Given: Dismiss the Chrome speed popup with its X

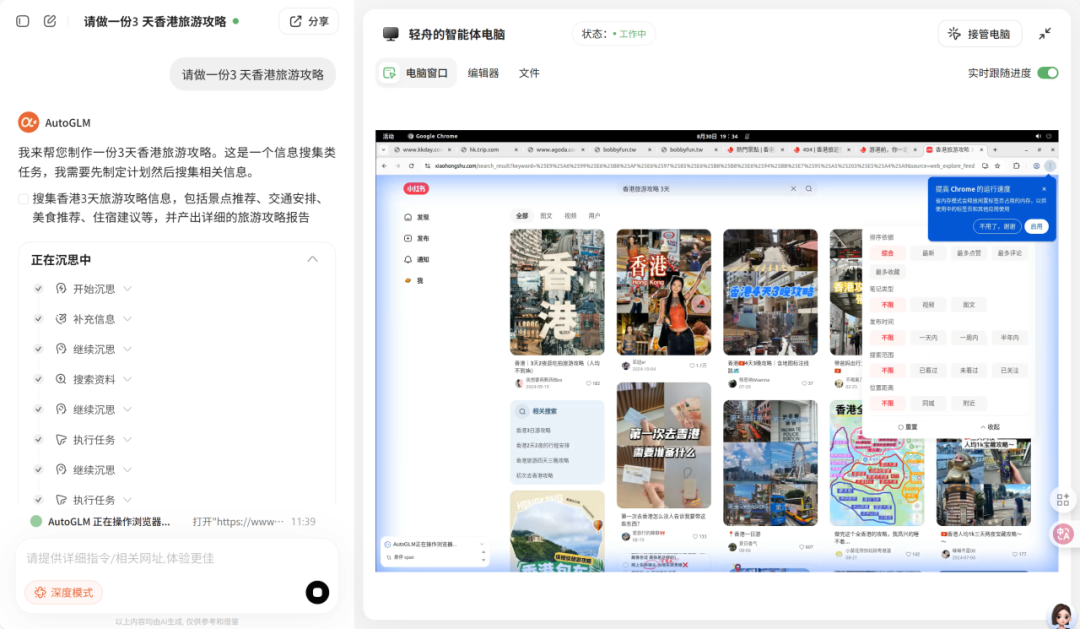Looking at the screenshot, I should click(x=1043, y=189).
